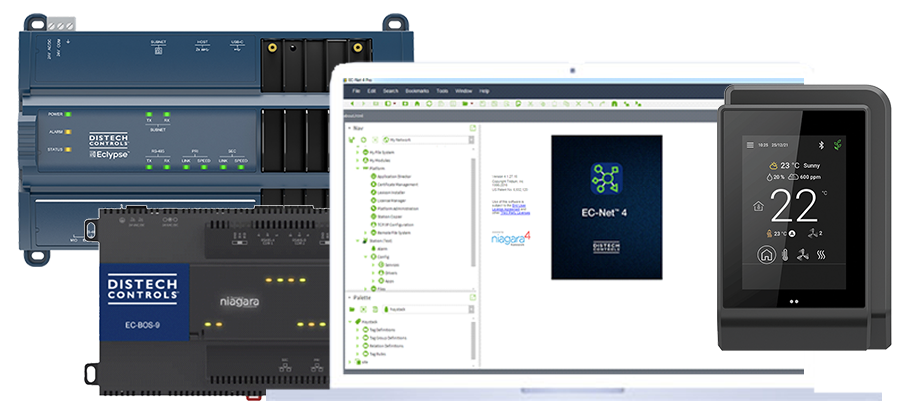This screenshot has height=418, width=902.
Task: Select TCP/IP Configuration in Nav tree
Action: [396, 225]
